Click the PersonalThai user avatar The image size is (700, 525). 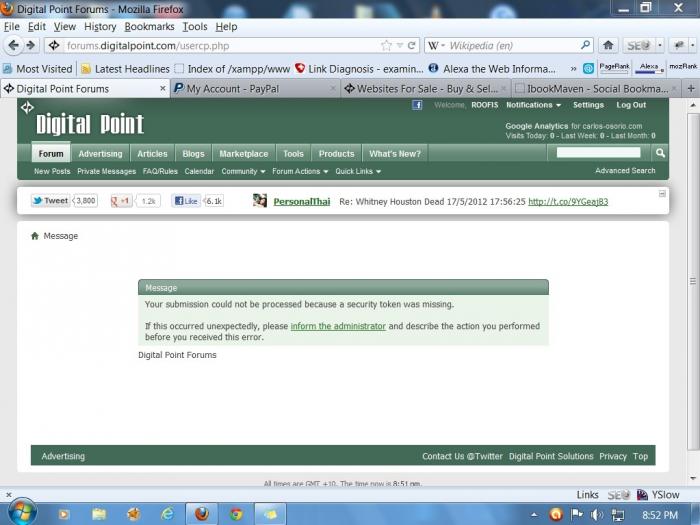pyautogui.click(x=259, y=201)
